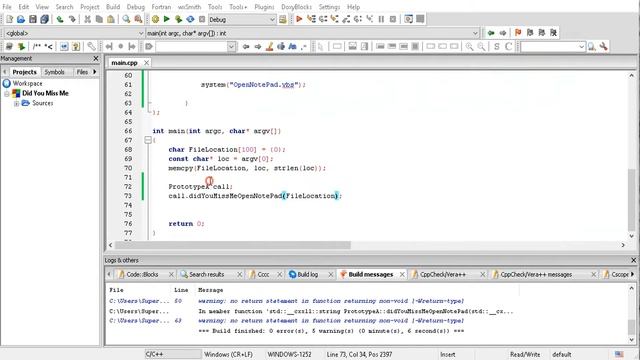Collapse the Did You Miss Me project
The height and width of the screenshot is (360, 640).
[x=7, y=93]
